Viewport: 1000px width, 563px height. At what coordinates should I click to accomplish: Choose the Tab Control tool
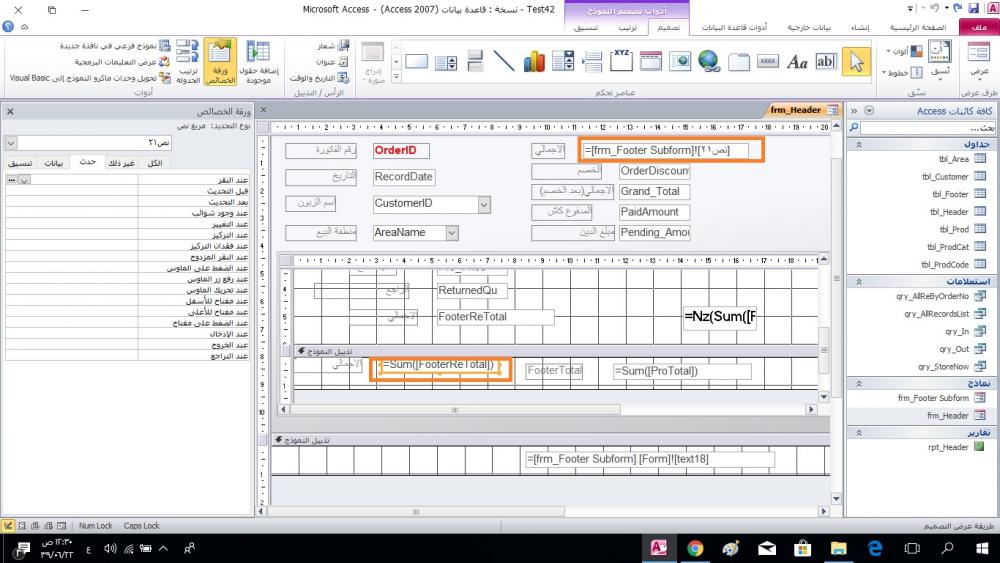pyautogui.click(x=739, y=62)
